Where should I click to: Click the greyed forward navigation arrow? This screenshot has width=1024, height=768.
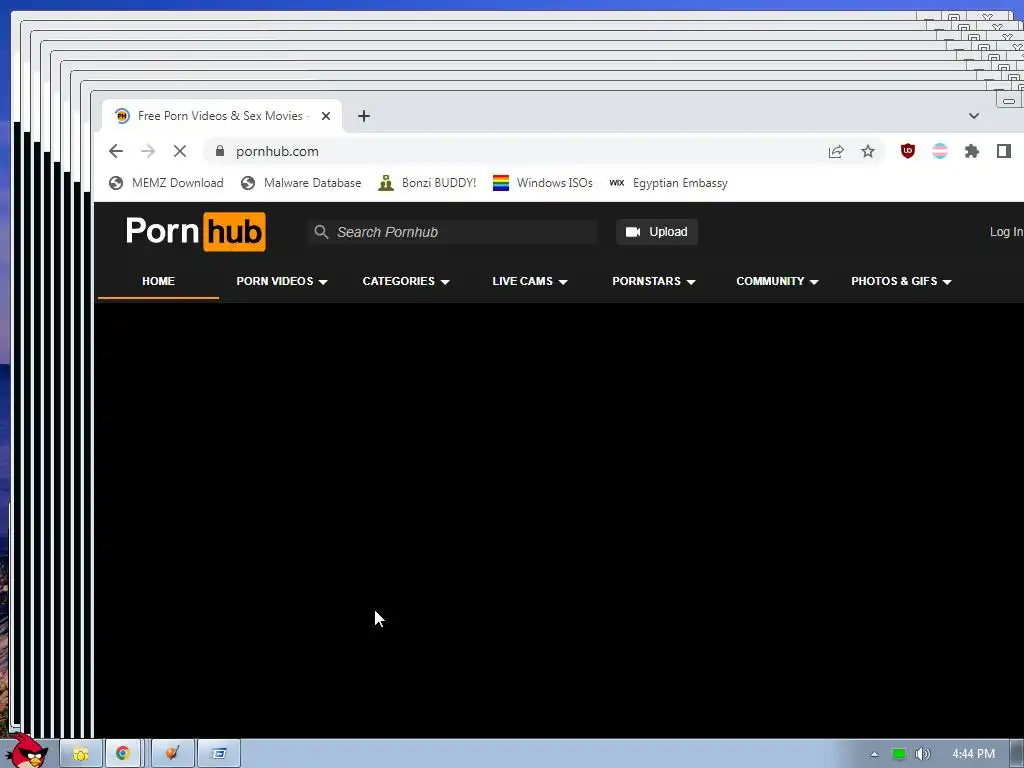click(148, 152)
